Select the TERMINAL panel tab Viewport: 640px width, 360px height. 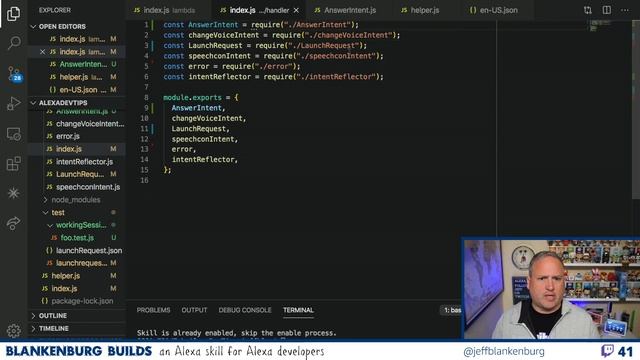point(298,310)
